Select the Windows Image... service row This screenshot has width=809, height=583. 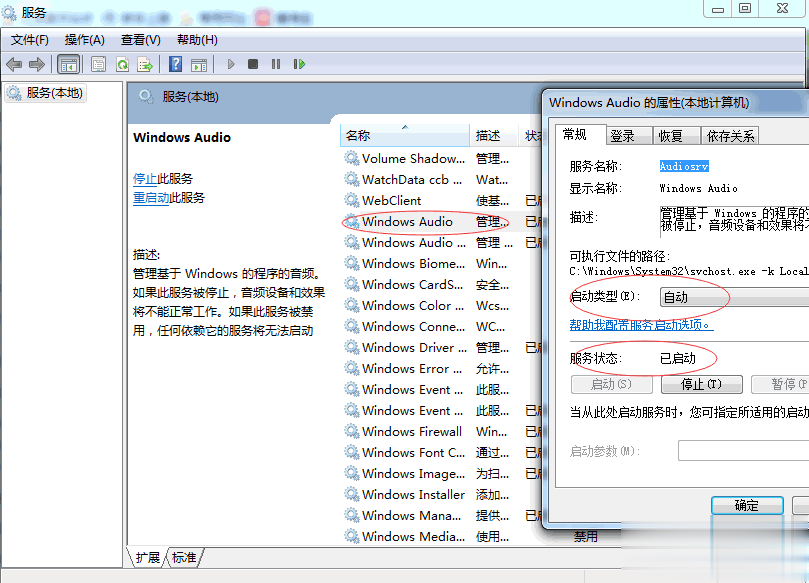coord(441,474)
